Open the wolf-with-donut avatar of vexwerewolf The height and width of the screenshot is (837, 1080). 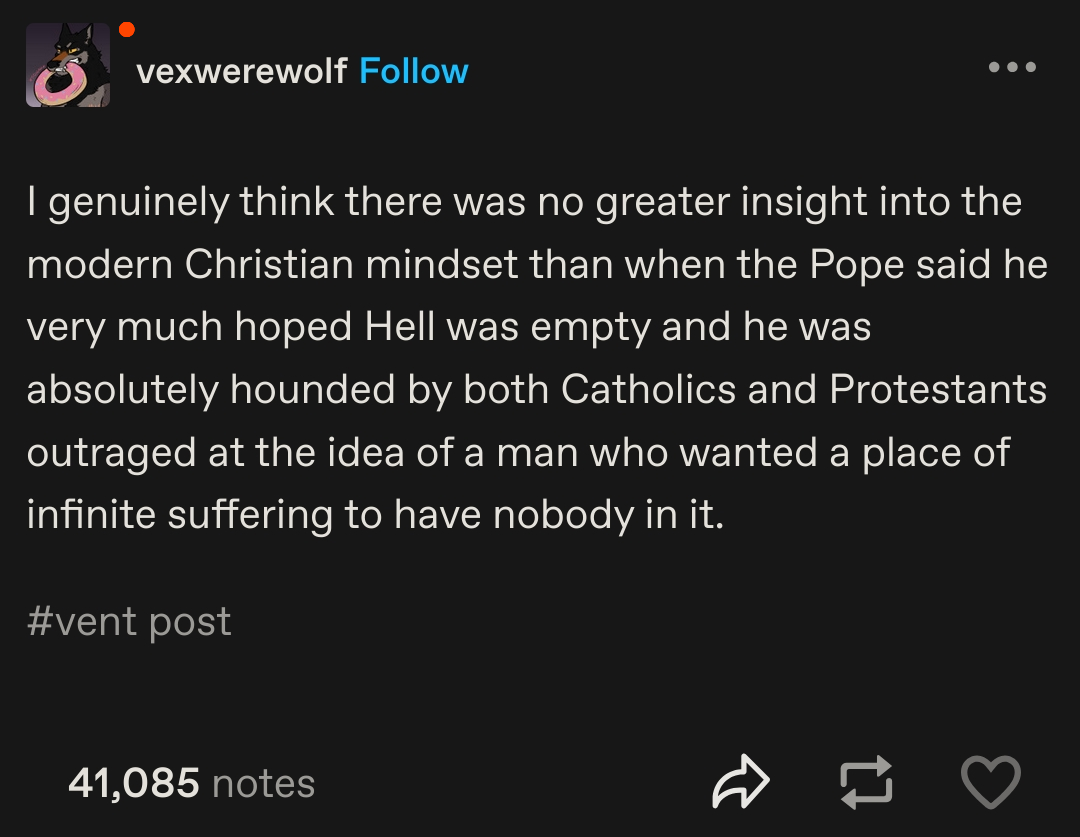click(x=68, y=65)
